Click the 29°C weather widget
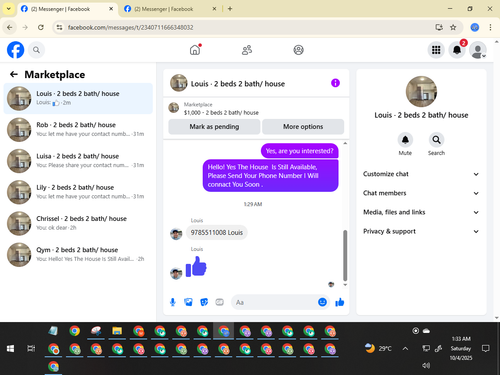Image resolution: width=500 pixels, height=375 pixels. click(x=378, y=348)
